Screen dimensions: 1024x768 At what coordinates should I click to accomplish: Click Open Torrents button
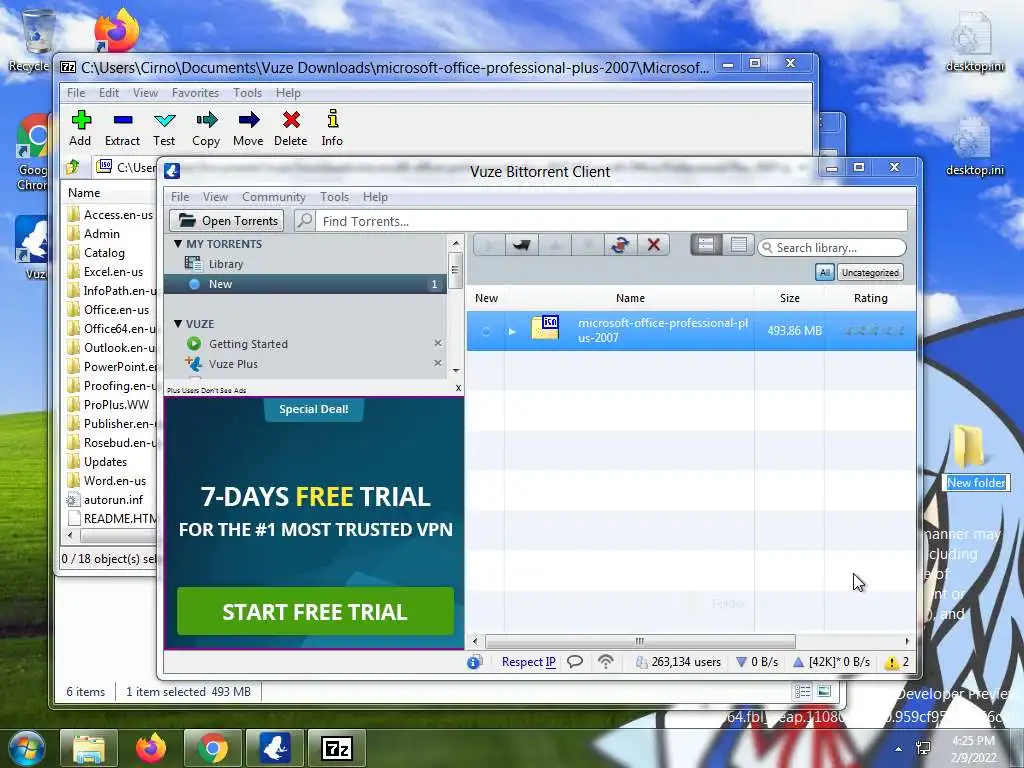tap(227, 221)
